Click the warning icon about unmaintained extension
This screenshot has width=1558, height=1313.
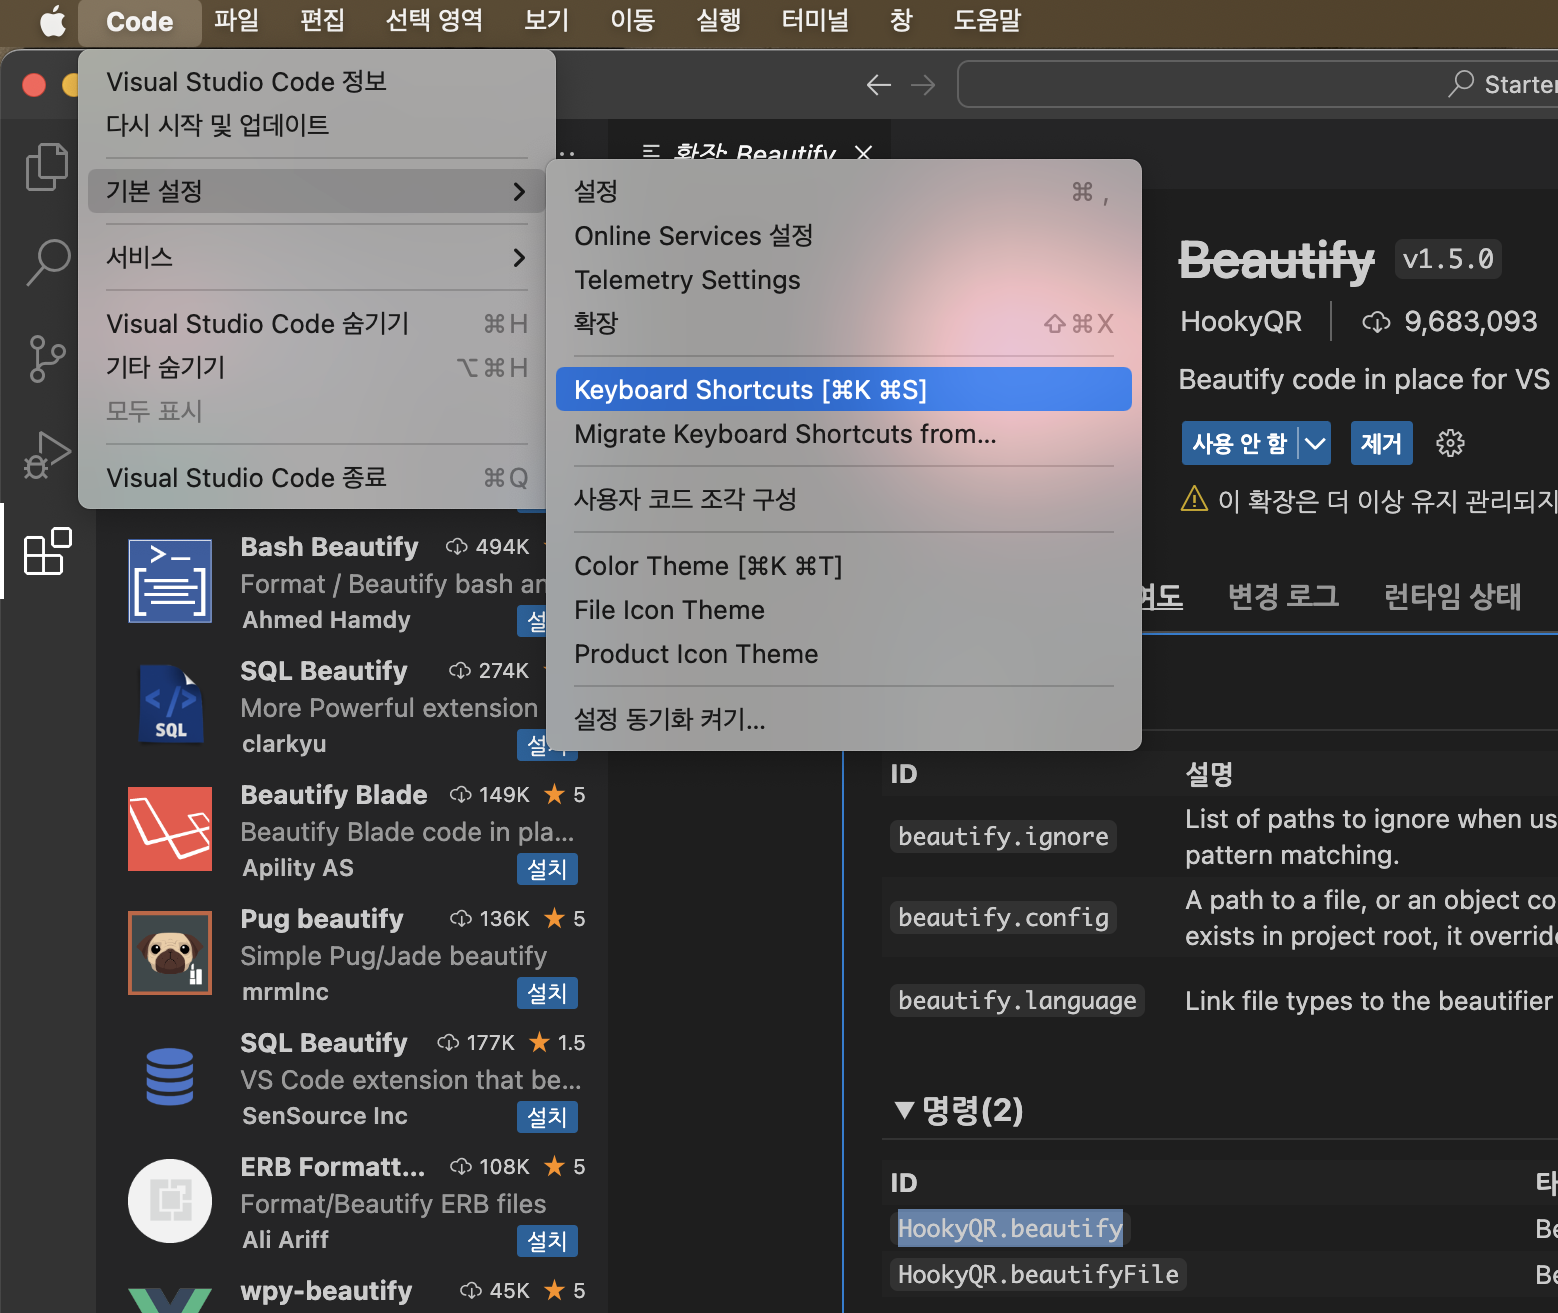(x=1194, y=498)
